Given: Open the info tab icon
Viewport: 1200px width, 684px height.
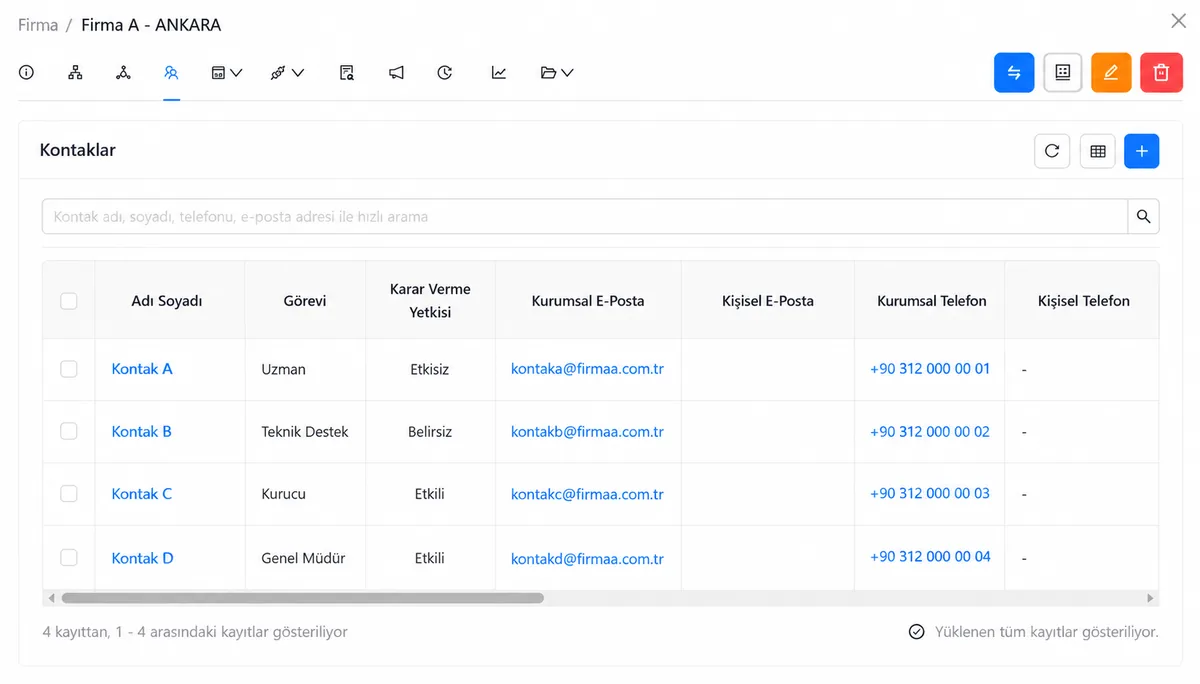Looking at the screenshot, I should click(x=27, y=72).
